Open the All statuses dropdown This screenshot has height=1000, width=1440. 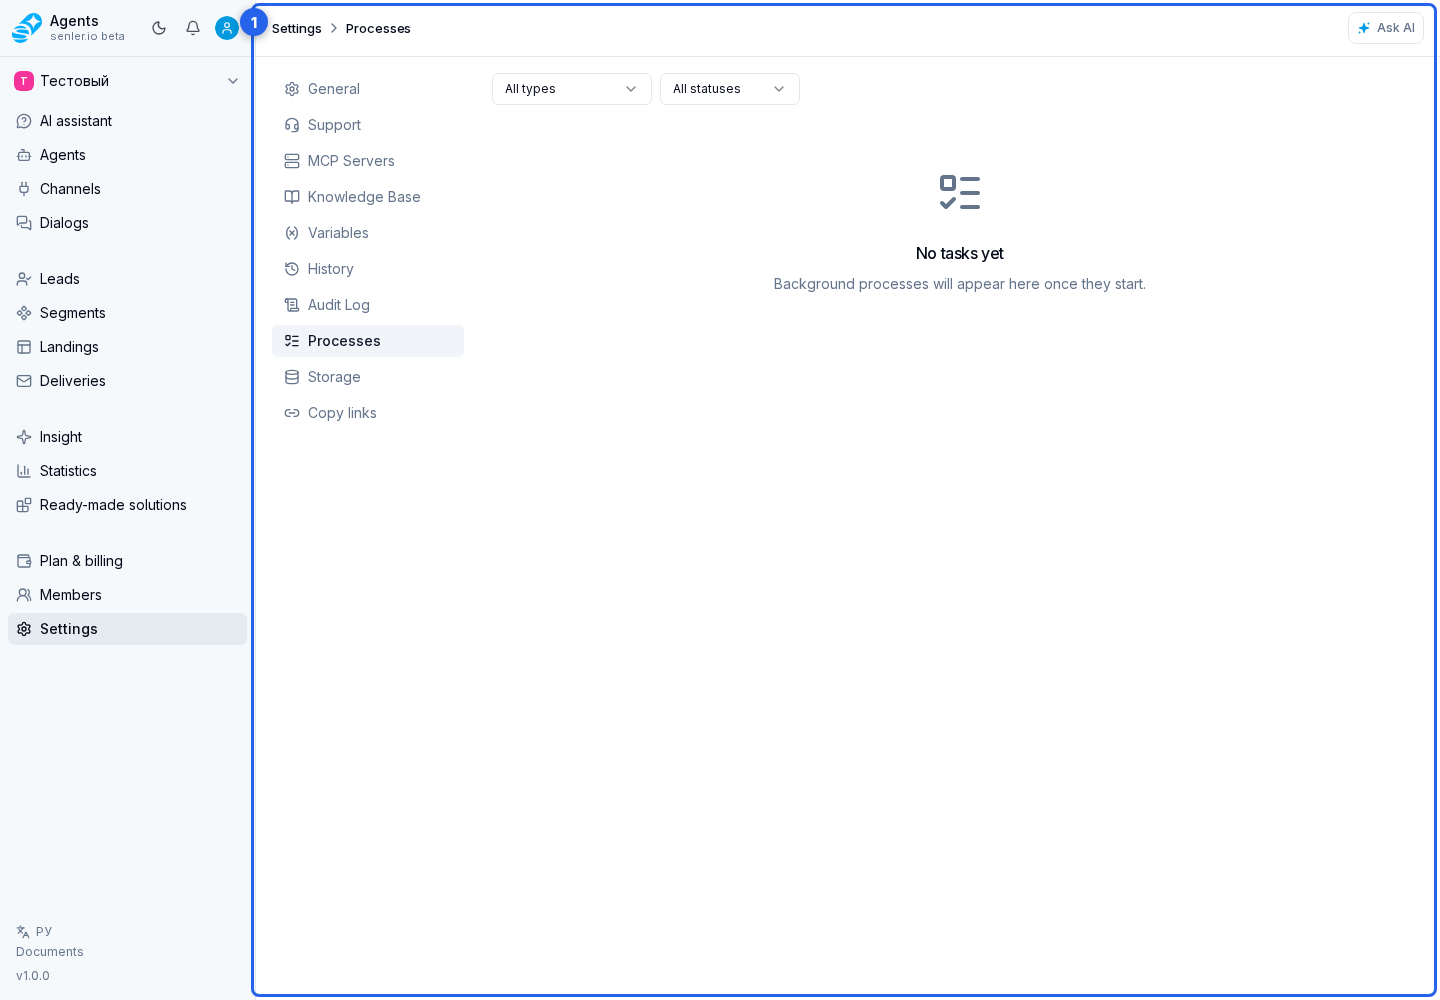[x=730, y=89]
